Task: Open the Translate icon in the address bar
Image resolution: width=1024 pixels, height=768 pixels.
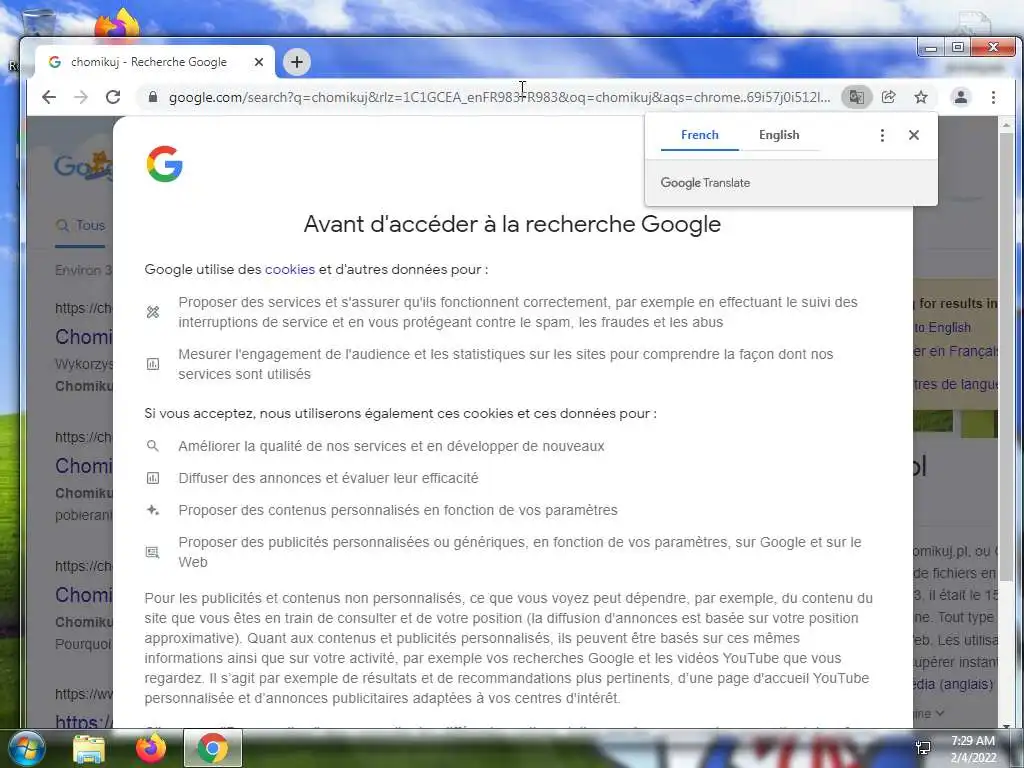Action: [x=856, y=97]
